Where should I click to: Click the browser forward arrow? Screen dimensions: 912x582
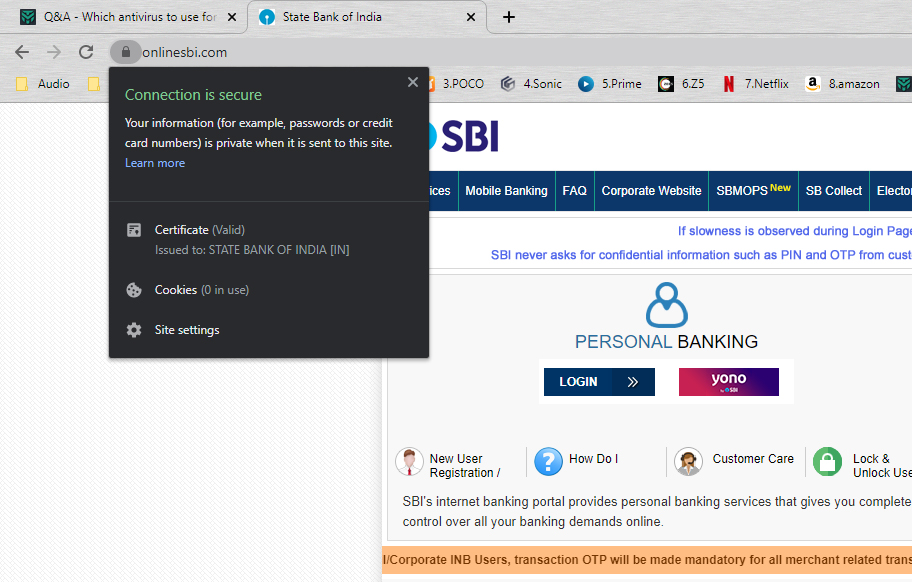tap(54, 52)
